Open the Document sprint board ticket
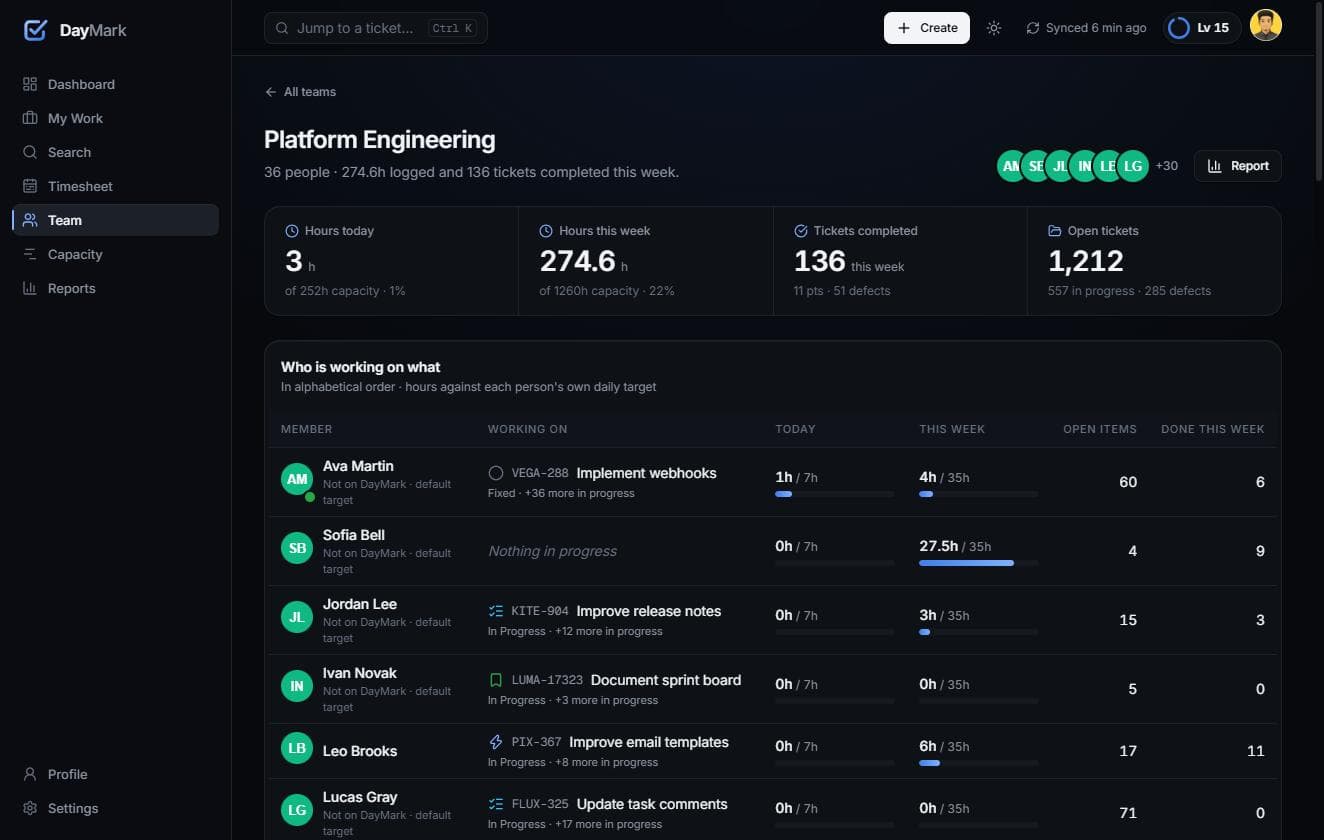 [x=666, y=680]
